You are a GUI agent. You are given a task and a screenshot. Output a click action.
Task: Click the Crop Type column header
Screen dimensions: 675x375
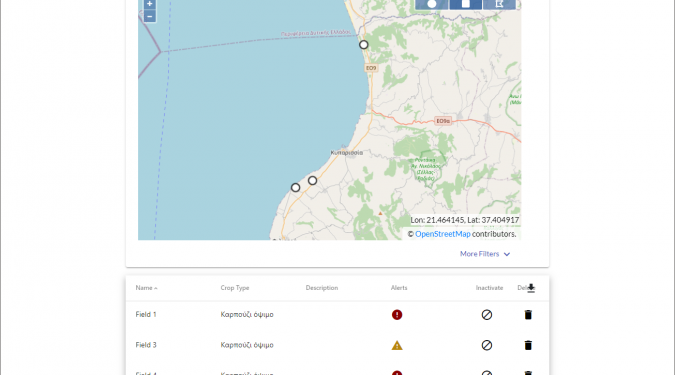pos(235,288)
